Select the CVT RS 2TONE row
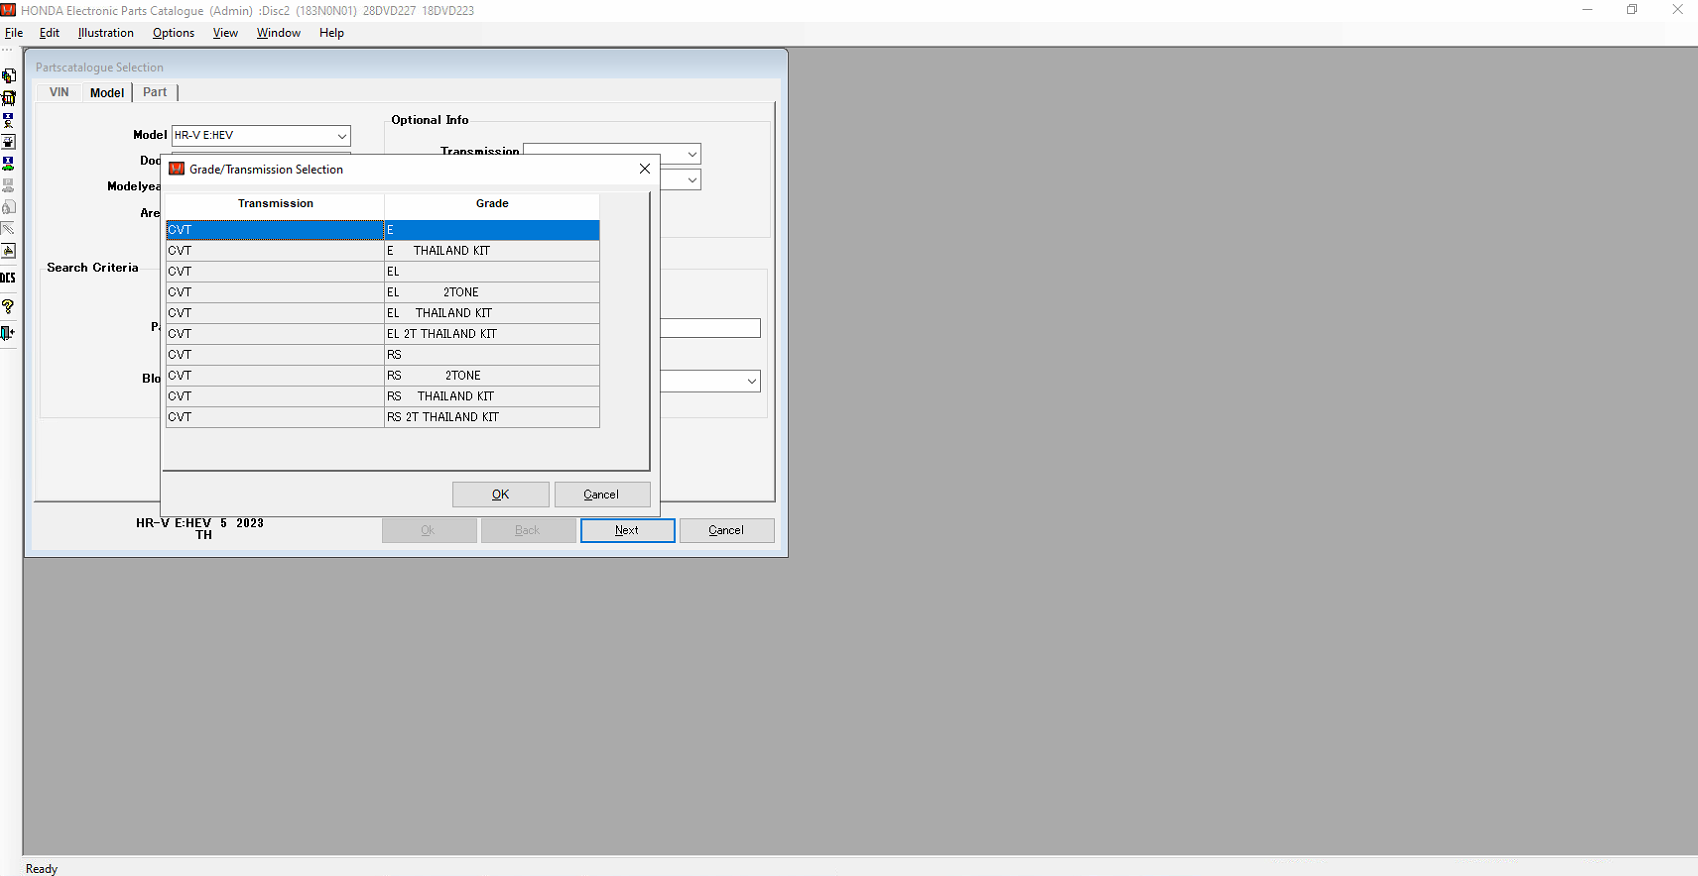The height and width of the screenshot is (876, 1698). point(382,376)
